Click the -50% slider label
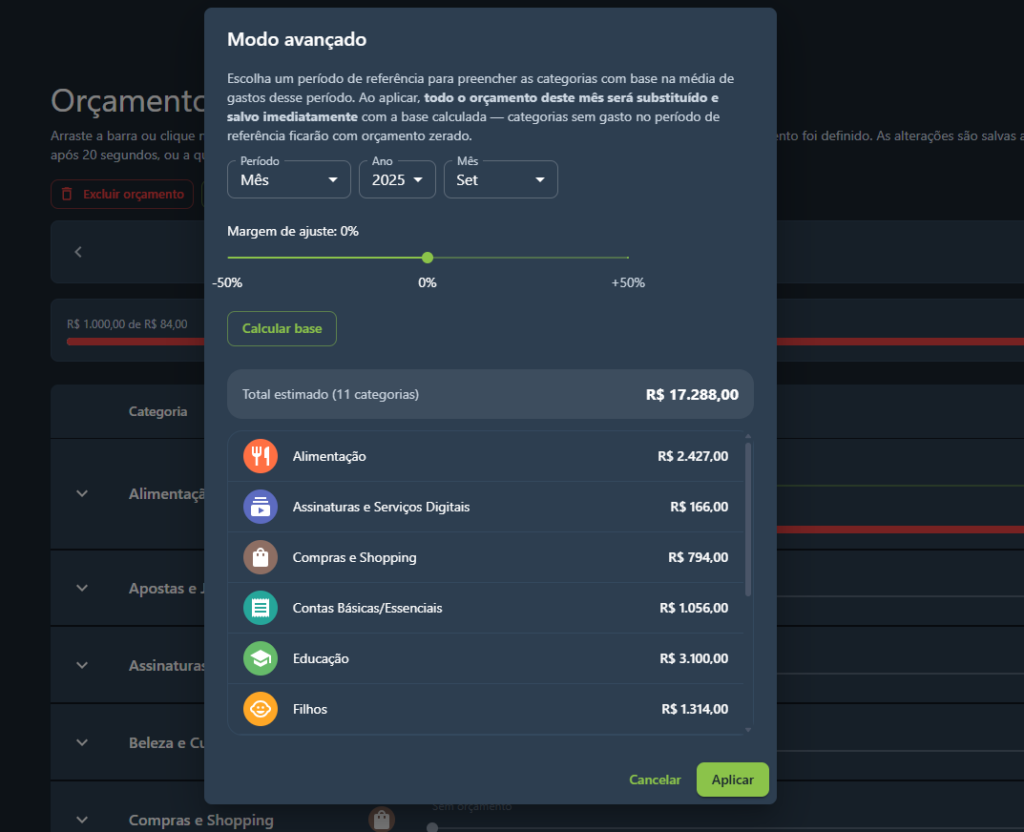Viewport: 1024px width, 832px height. pyautogui.click(x=227, y=283)
